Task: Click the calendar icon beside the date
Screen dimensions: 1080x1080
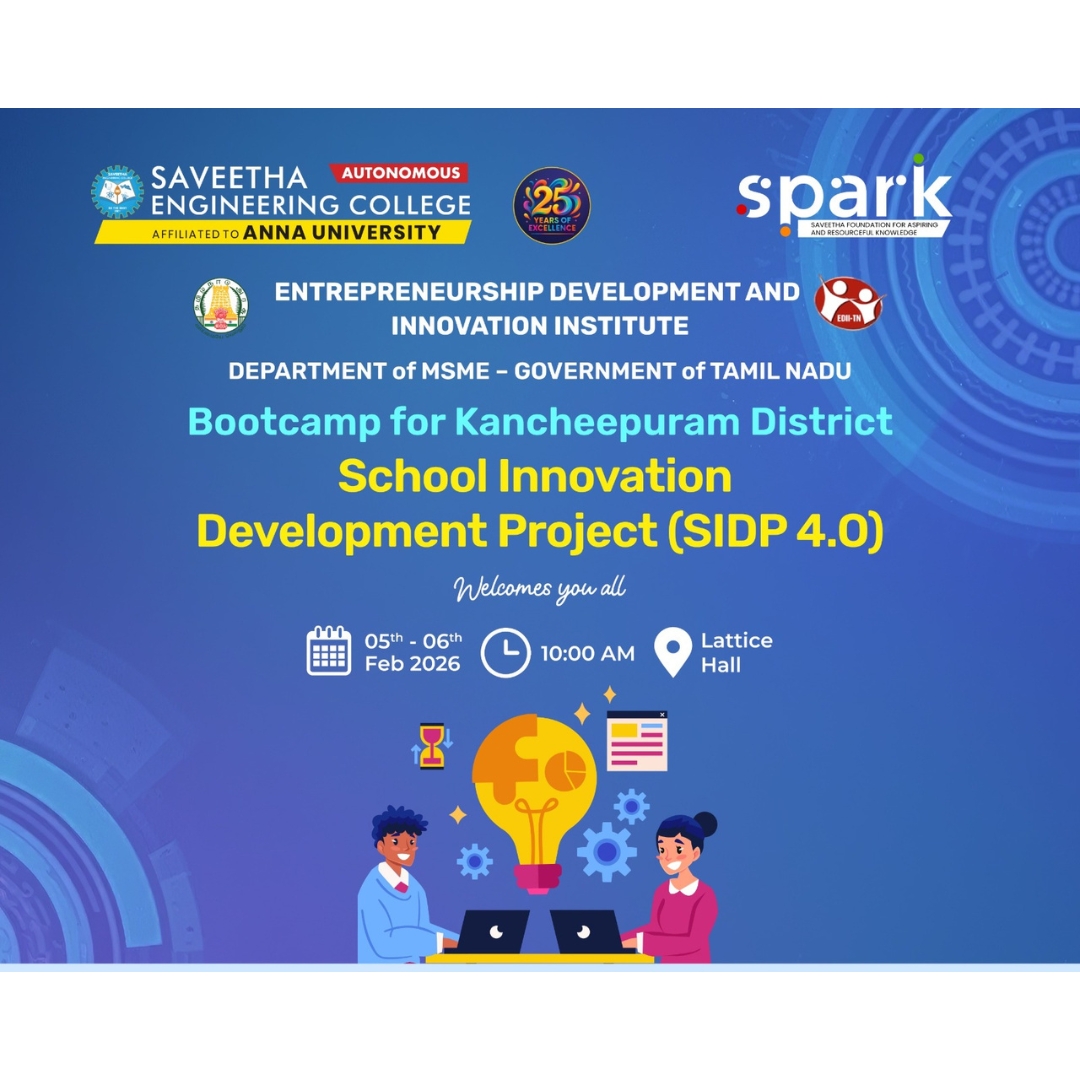Action: [x=329, y=651]
